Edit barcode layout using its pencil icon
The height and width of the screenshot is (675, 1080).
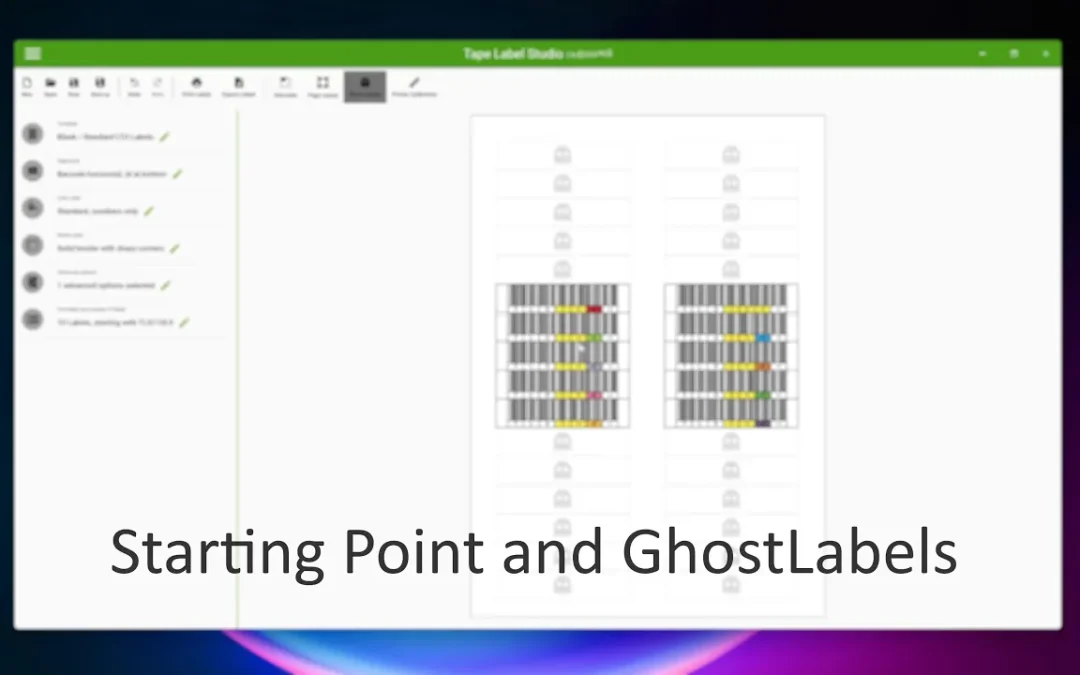tap(178, 174)
